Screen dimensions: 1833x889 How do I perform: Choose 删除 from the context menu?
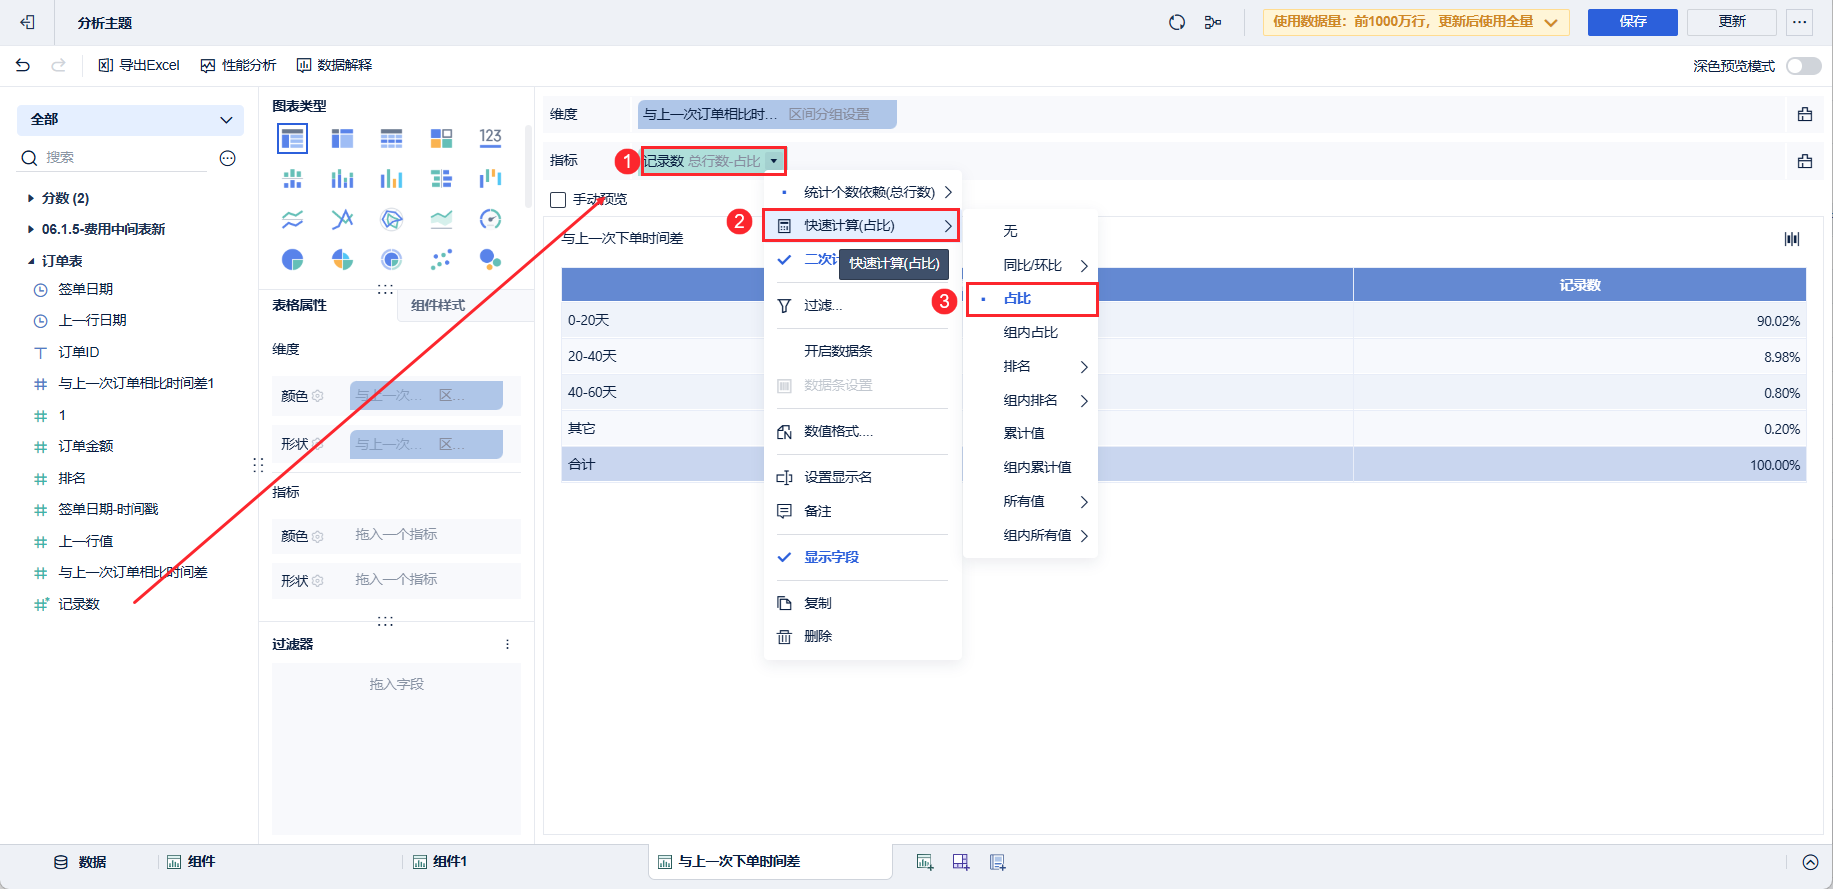[x=862, y=637]
